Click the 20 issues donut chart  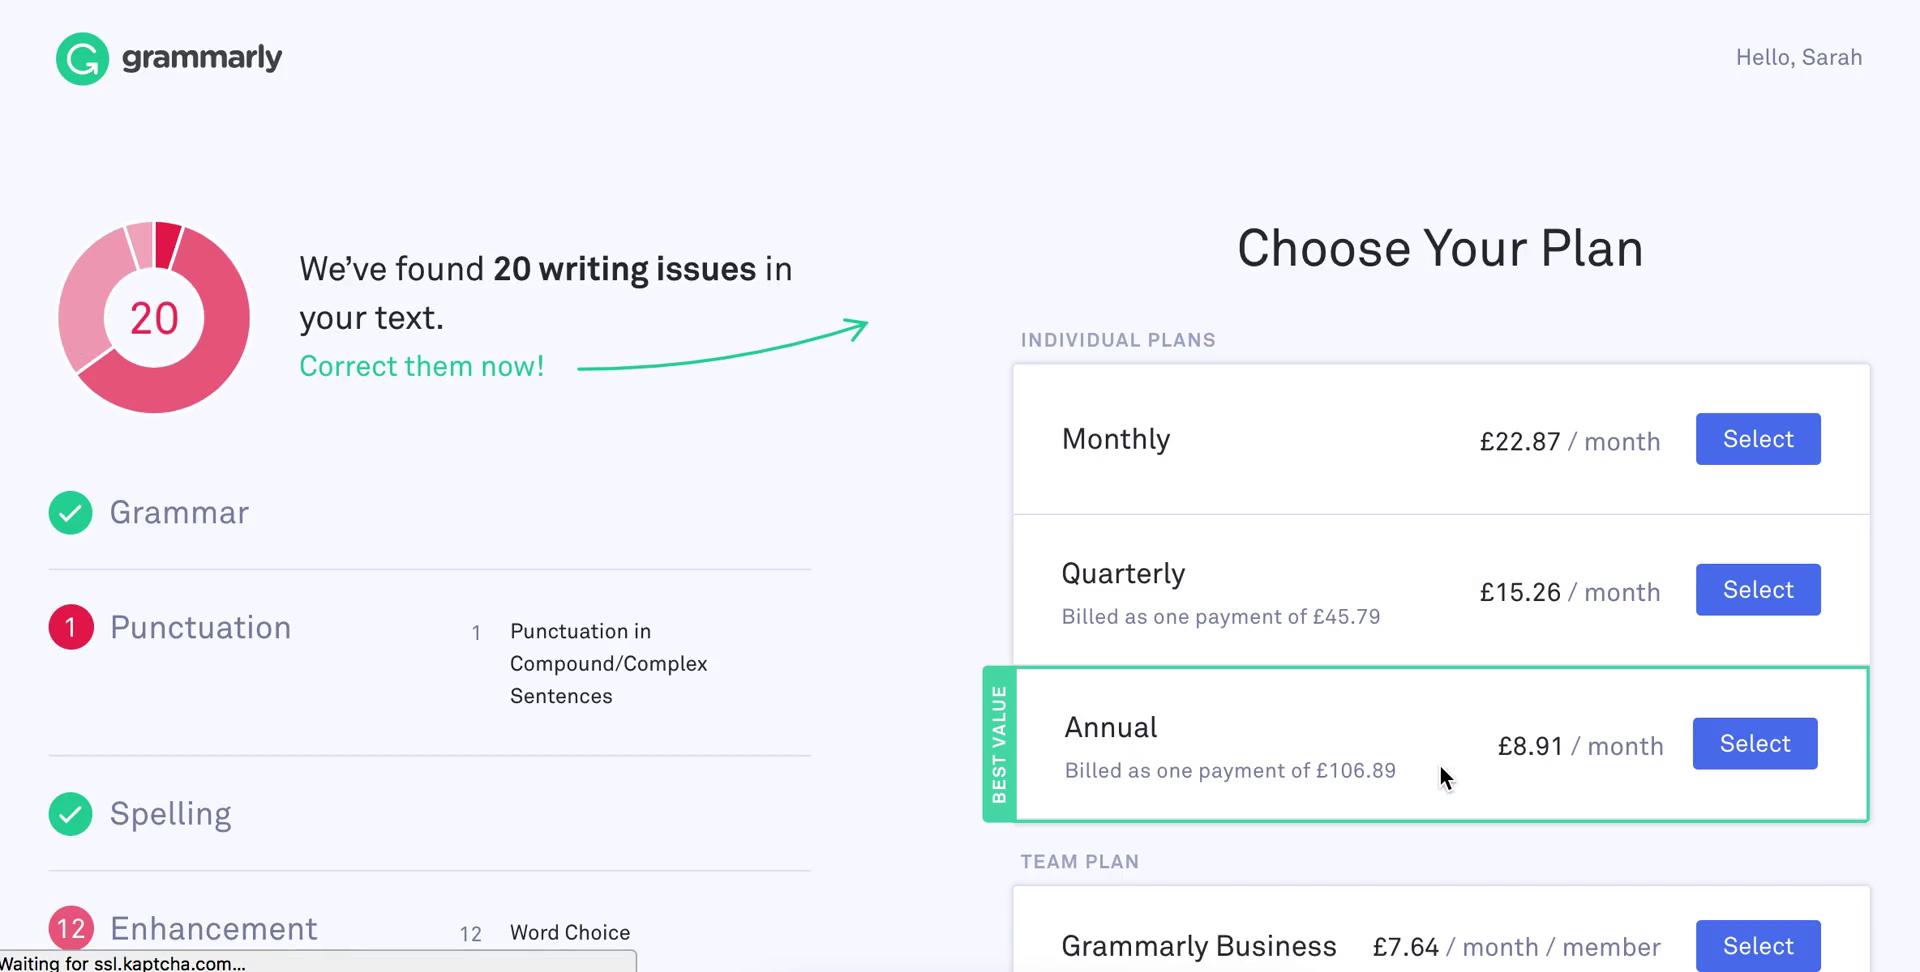click(x=154, y=317)
